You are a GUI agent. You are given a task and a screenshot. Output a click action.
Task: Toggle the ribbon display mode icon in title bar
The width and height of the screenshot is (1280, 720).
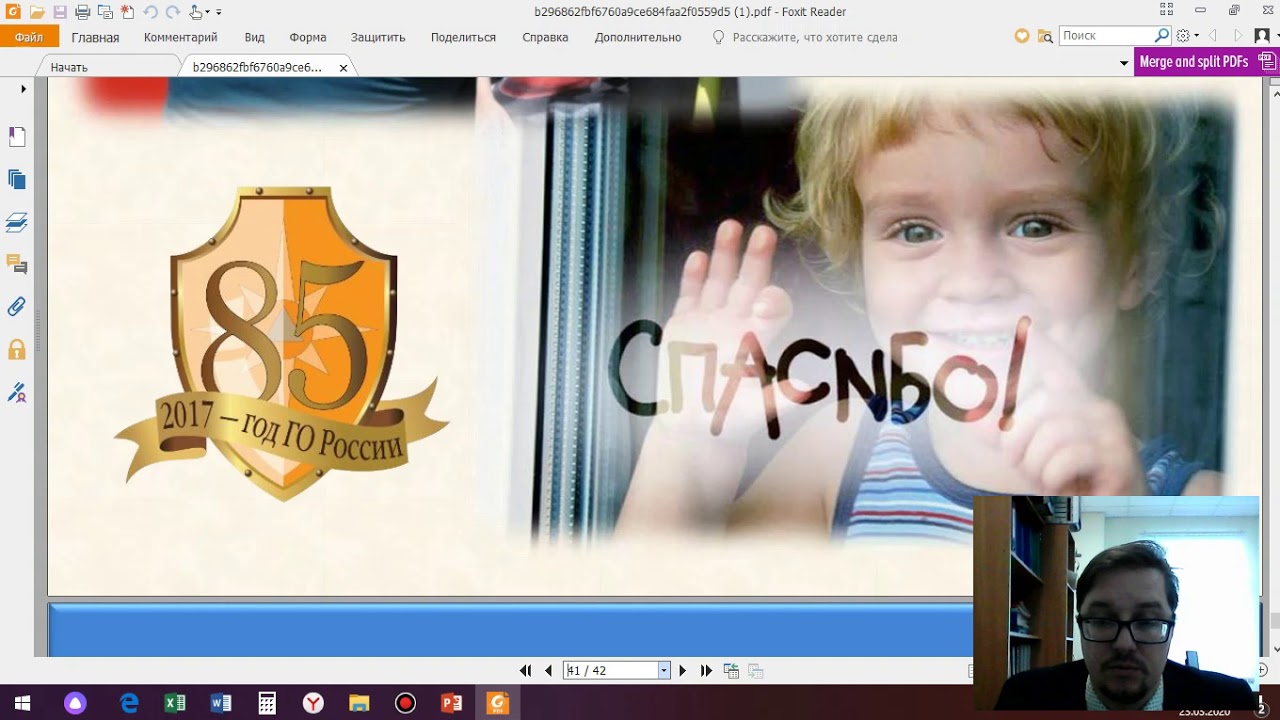[x=1166, y=11]
